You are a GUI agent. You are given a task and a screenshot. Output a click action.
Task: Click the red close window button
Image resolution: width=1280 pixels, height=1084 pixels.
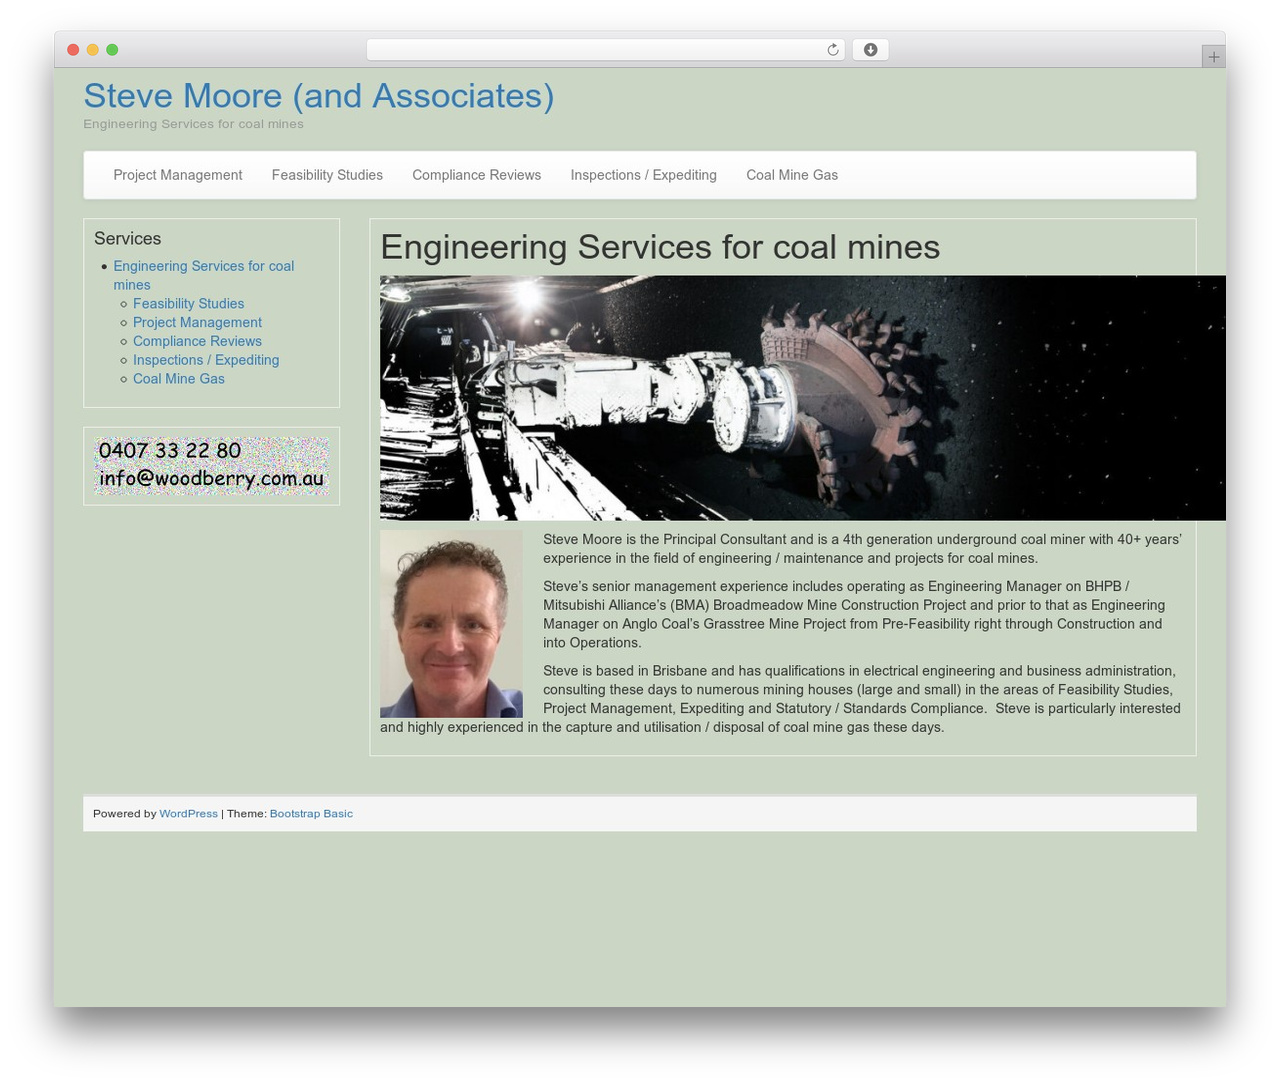coord(73,50)
